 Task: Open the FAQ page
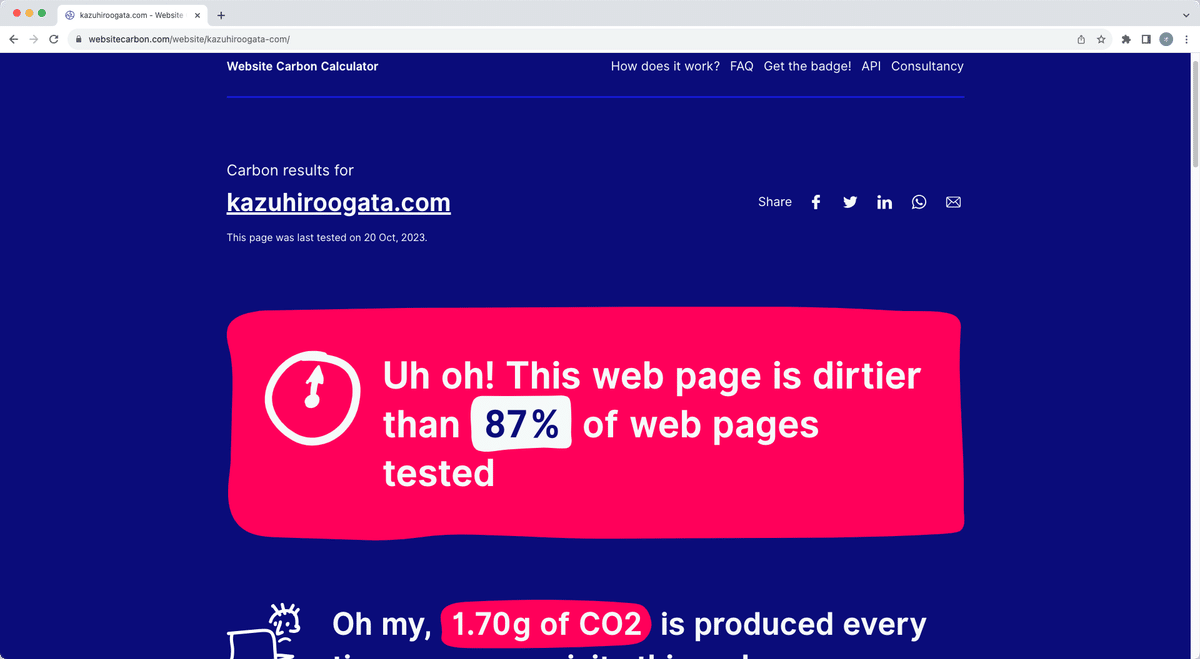[x=742, y=66]
